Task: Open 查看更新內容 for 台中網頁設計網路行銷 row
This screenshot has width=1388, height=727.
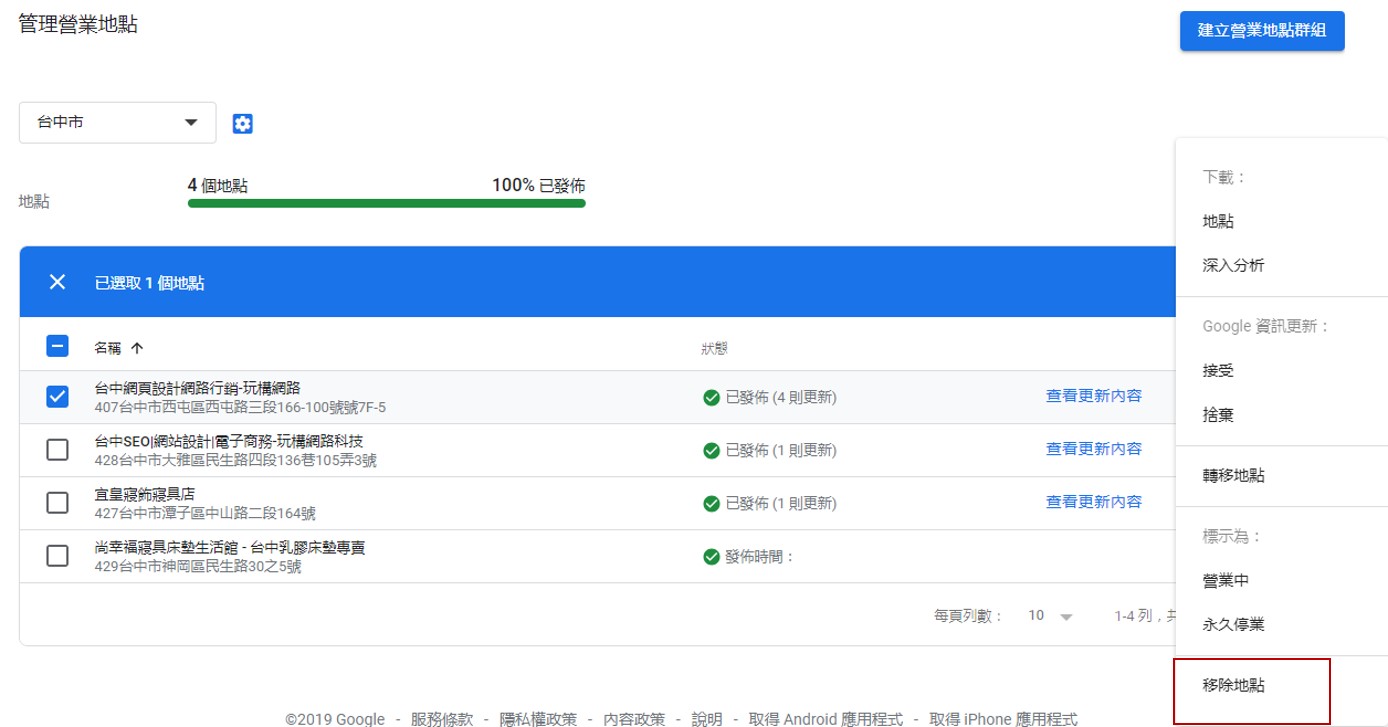Action: pos(1093,396)
